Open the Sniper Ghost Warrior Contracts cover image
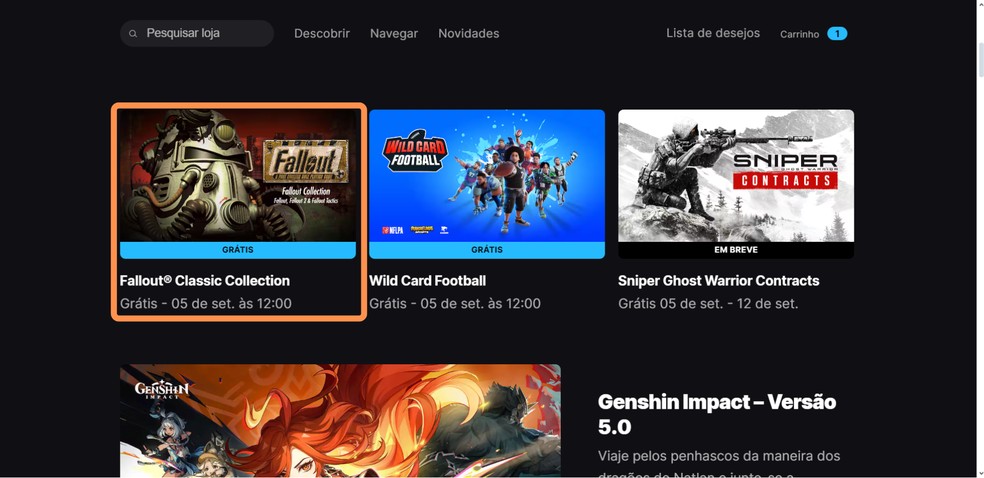The height and width of the screenshot is (478, 984). click(736, 176)
